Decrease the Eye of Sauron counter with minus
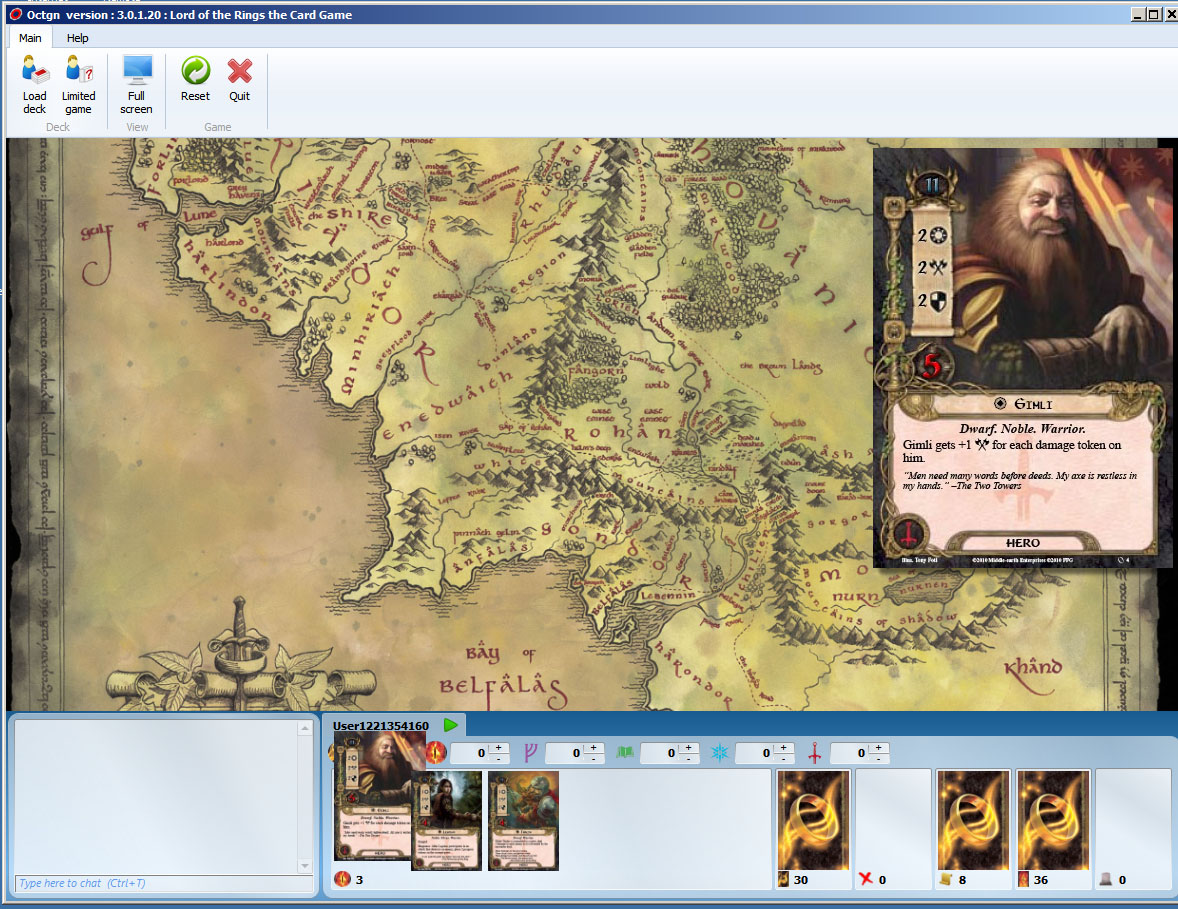This screenshot has width=1178, height=909. (498, 758)
